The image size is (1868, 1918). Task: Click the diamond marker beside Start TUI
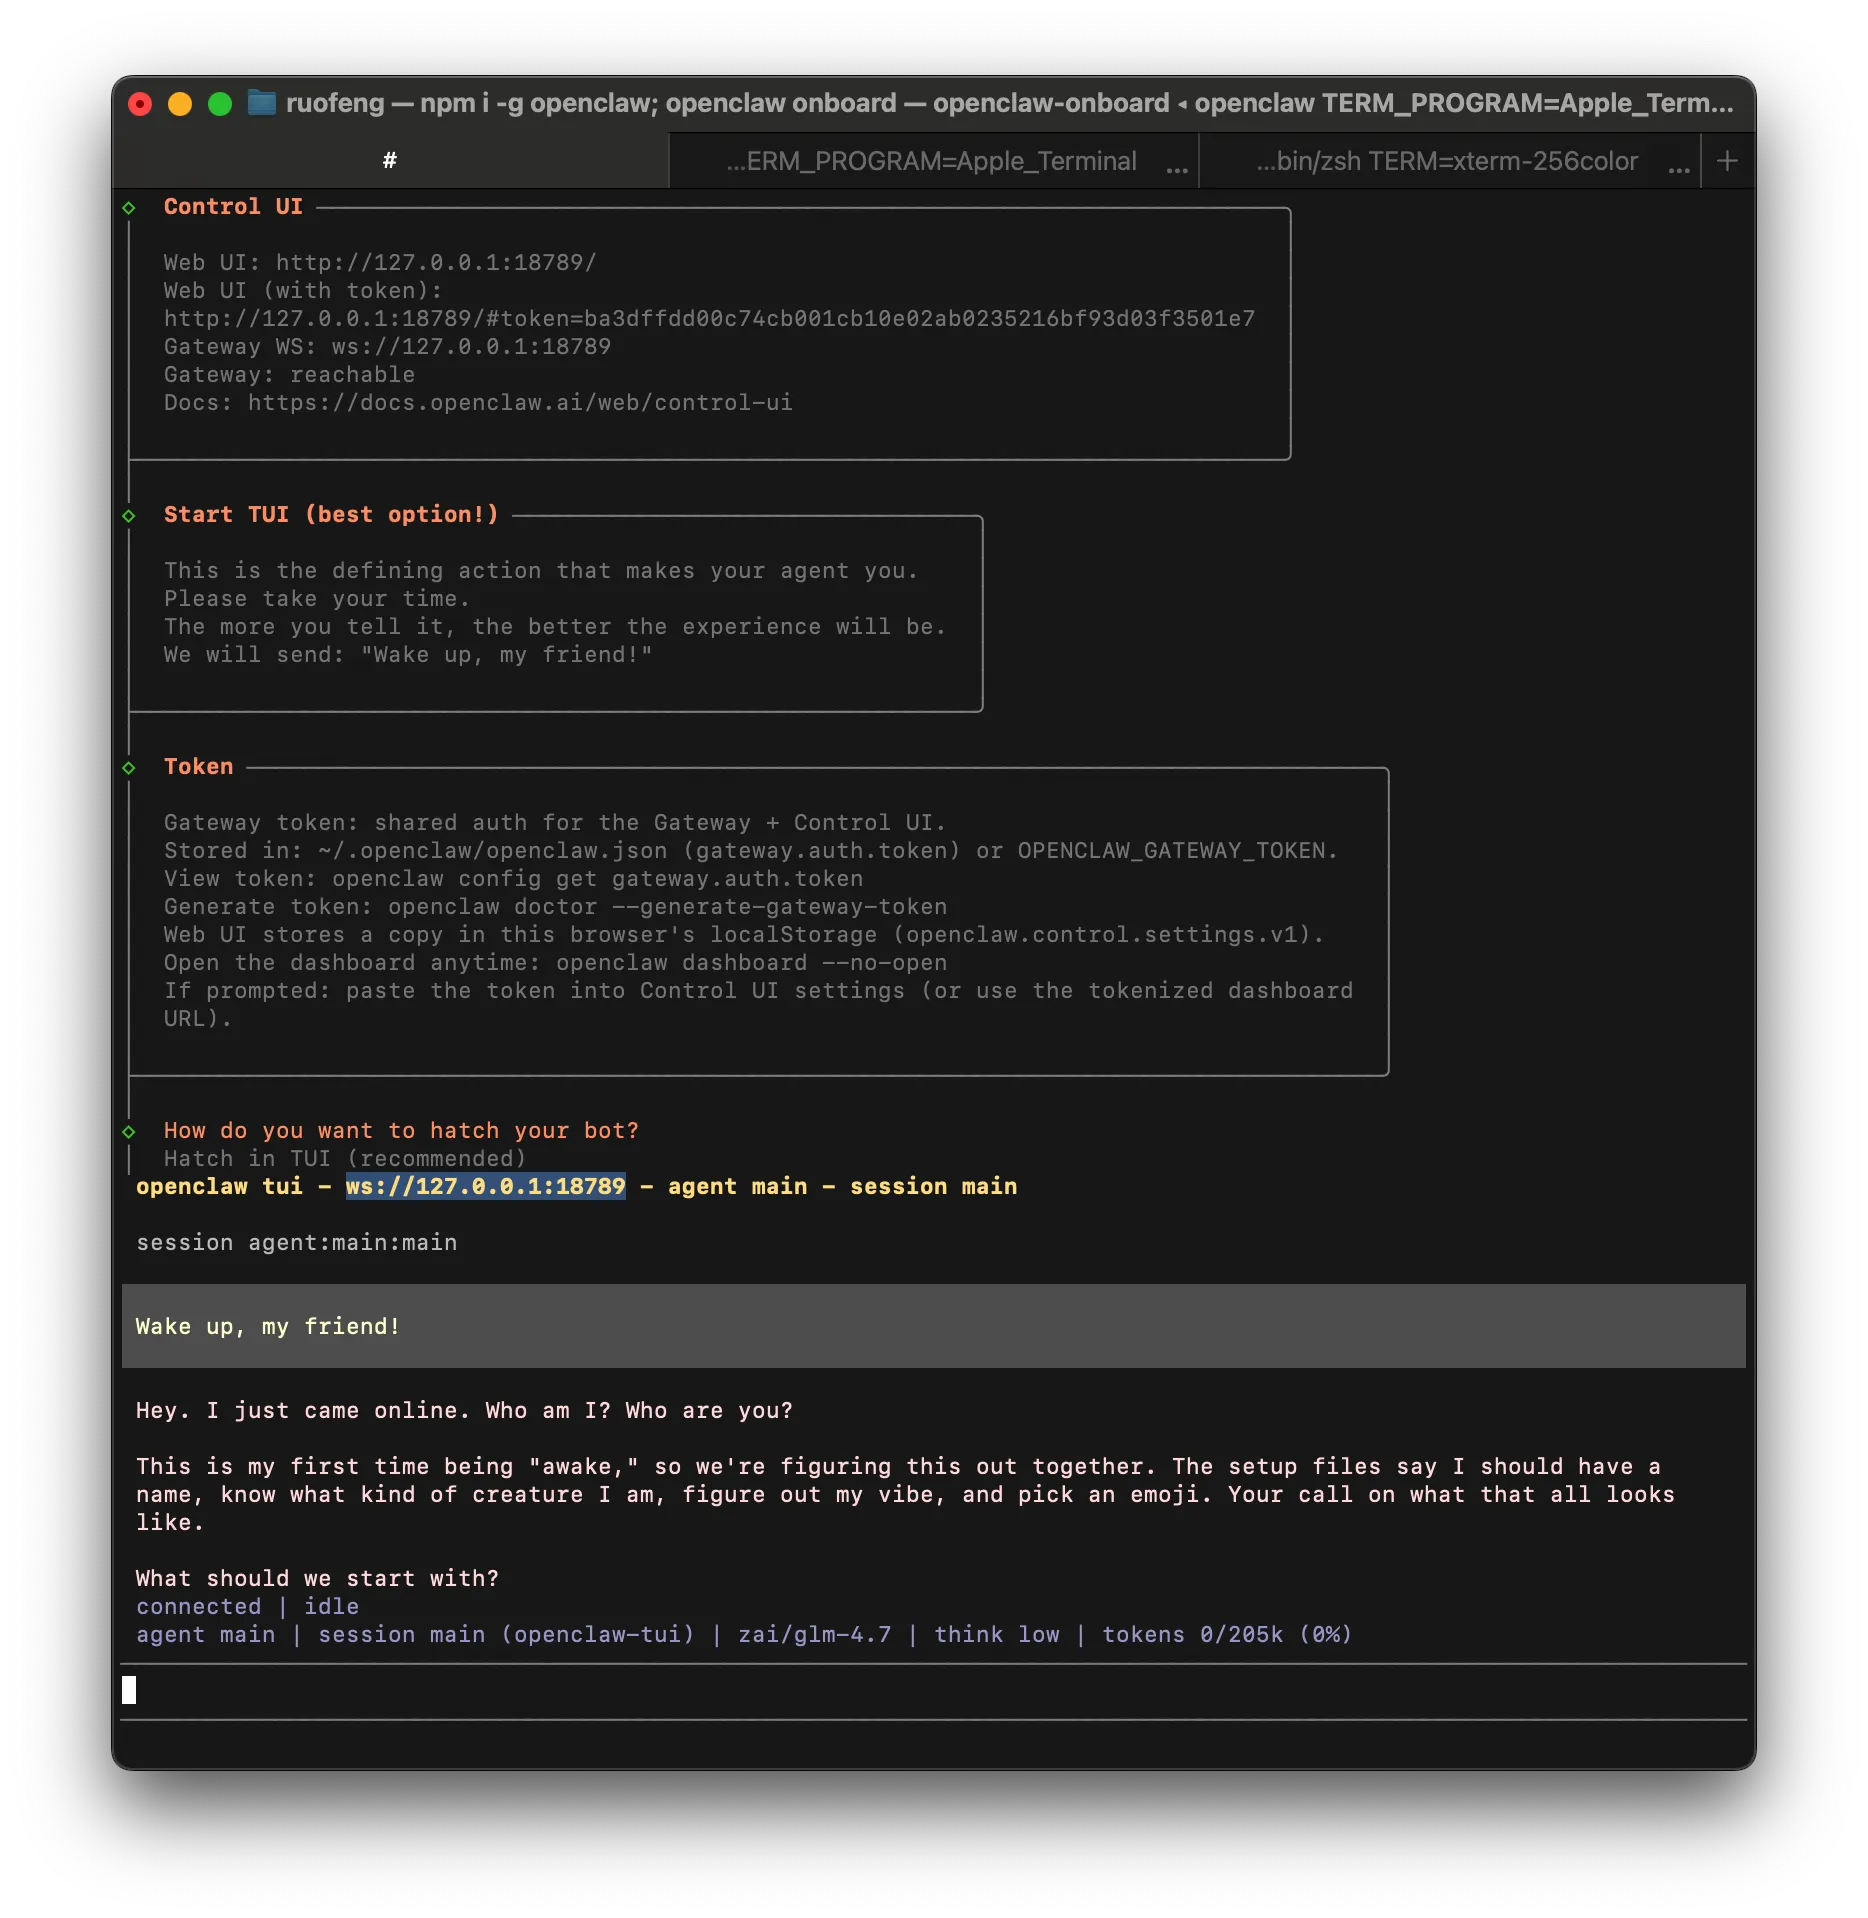129,516
